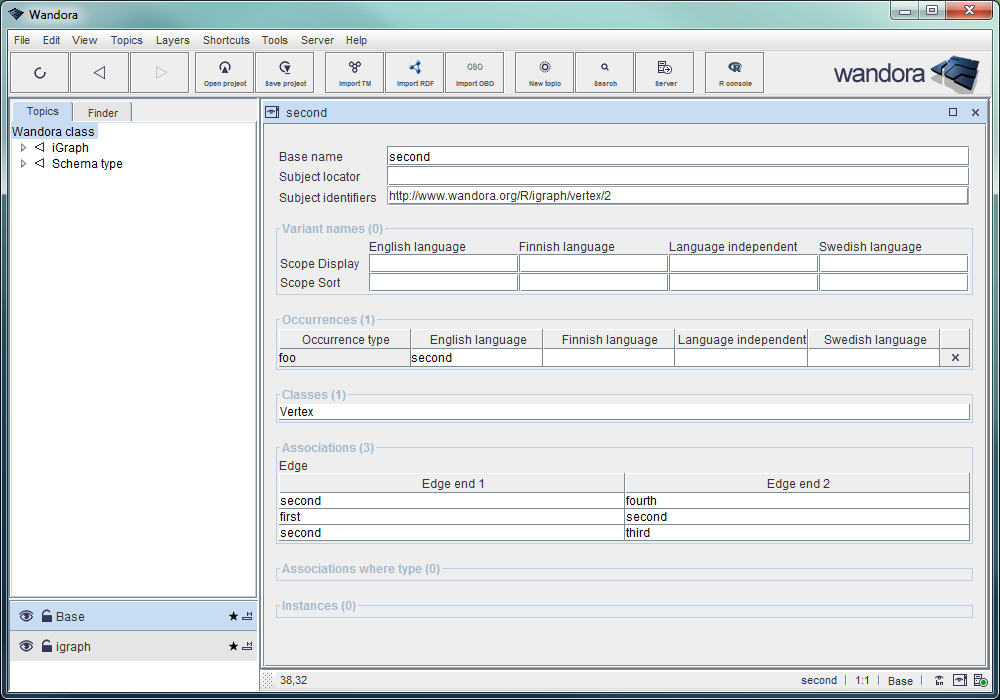Open the Shortcuts menu
1000x700 pixels.
coord(226,40)
